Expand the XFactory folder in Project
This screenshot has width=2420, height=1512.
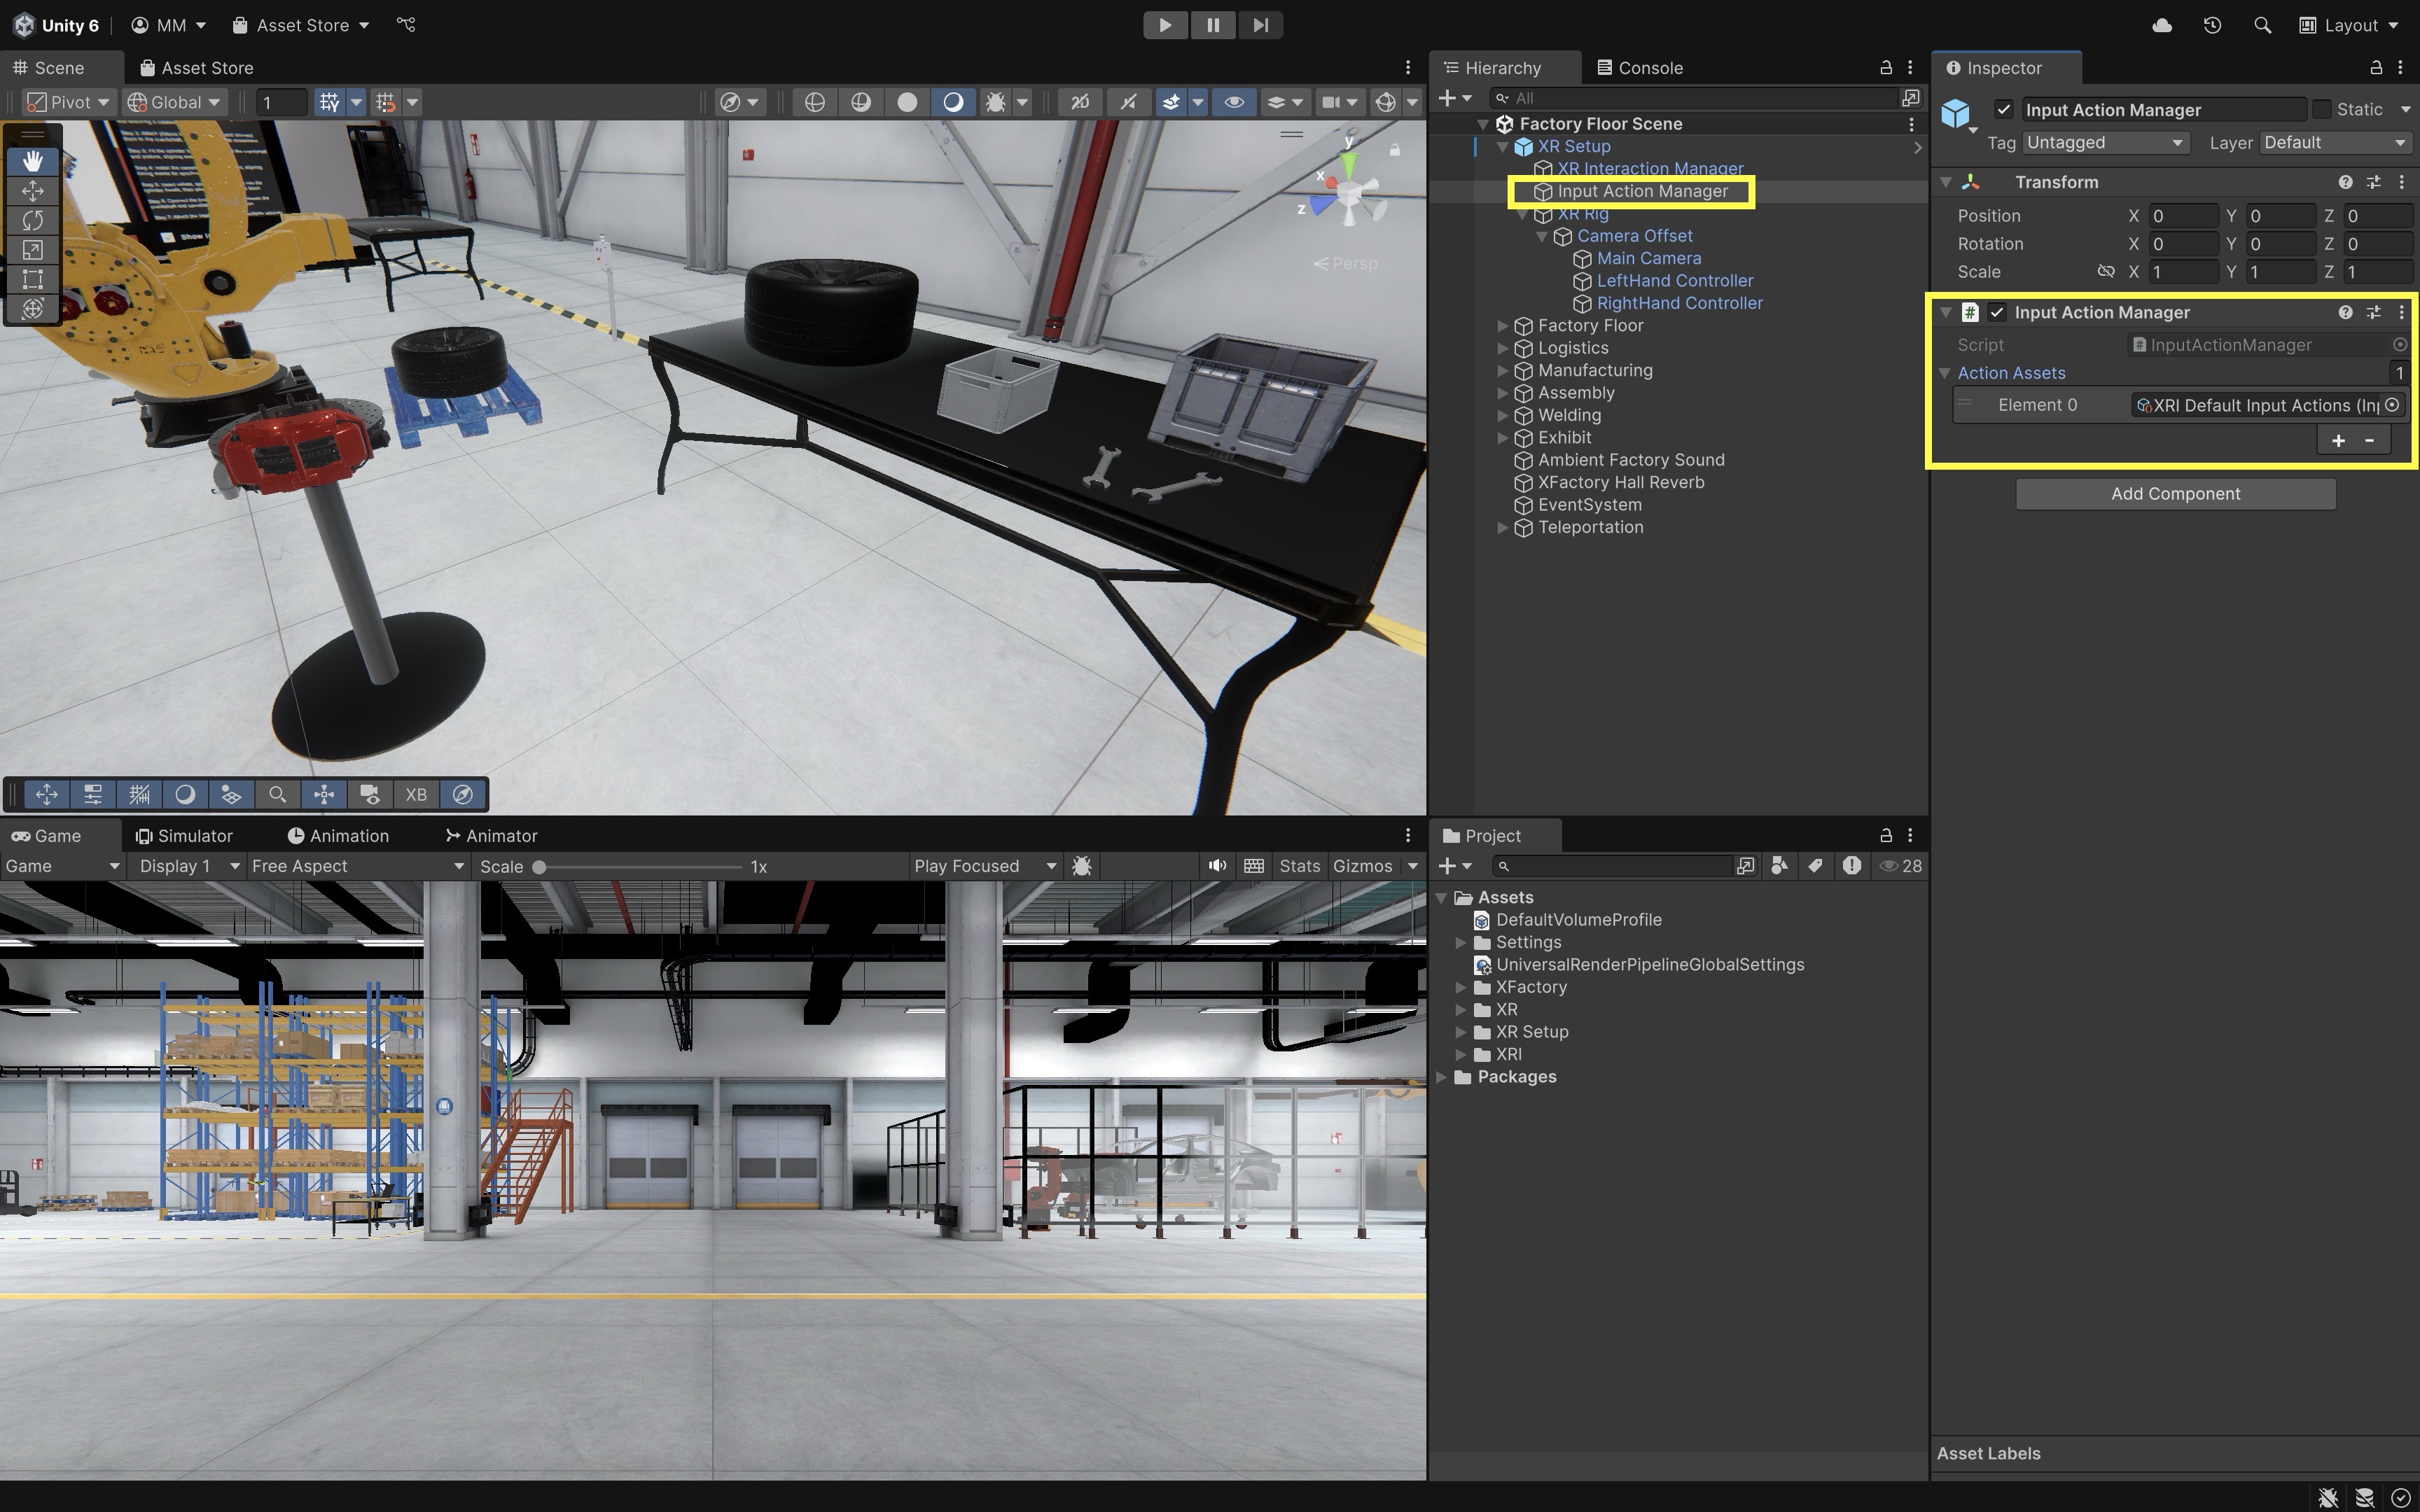(x=1461, y=988)
